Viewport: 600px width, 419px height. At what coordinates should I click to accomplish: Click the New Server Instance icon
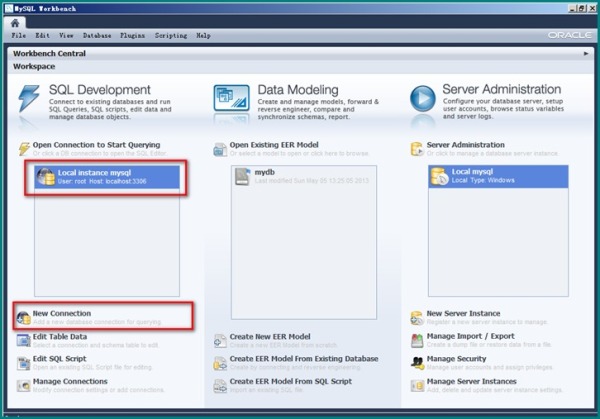(417, 318)
